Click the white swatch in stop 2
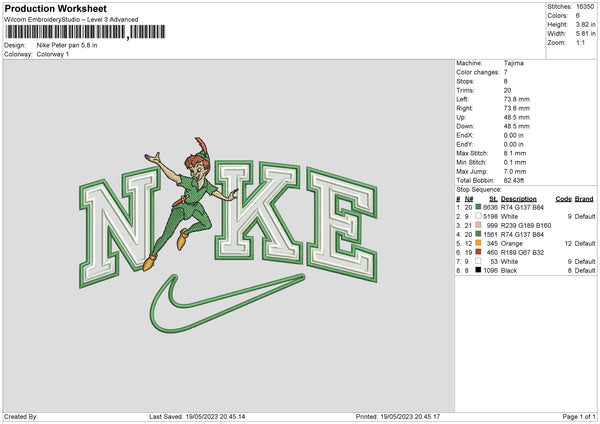Screen dimensions: 600x424 [478, 216]
